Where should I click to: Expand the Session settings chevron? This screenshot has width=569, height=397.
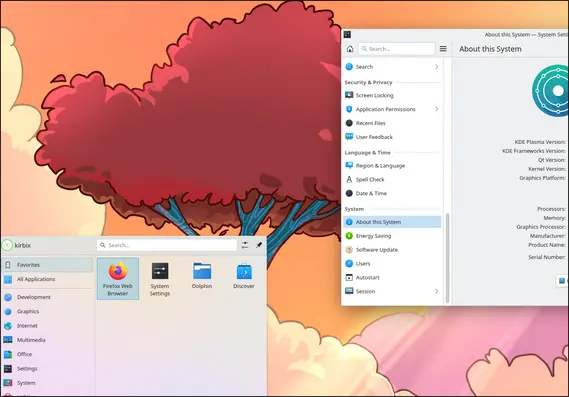click(x=437, y=291)
